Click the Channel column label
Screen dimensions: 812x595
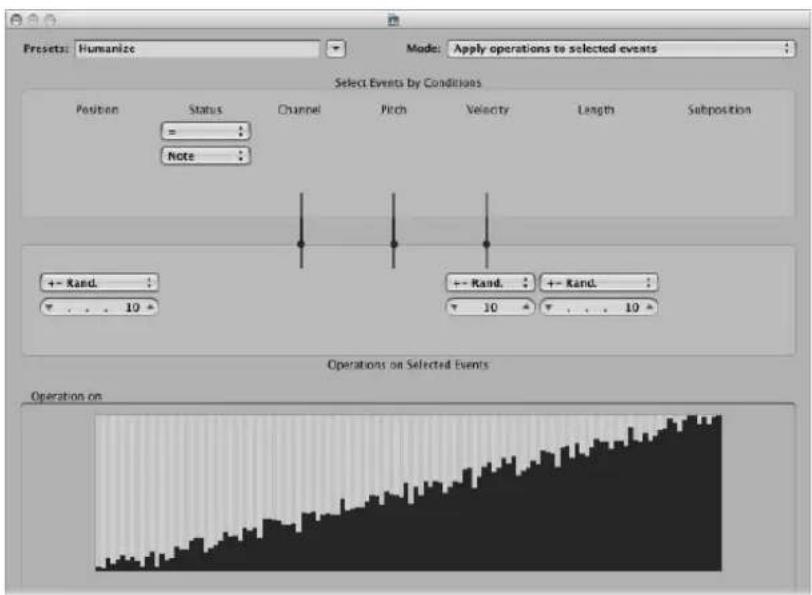point(299,109)
